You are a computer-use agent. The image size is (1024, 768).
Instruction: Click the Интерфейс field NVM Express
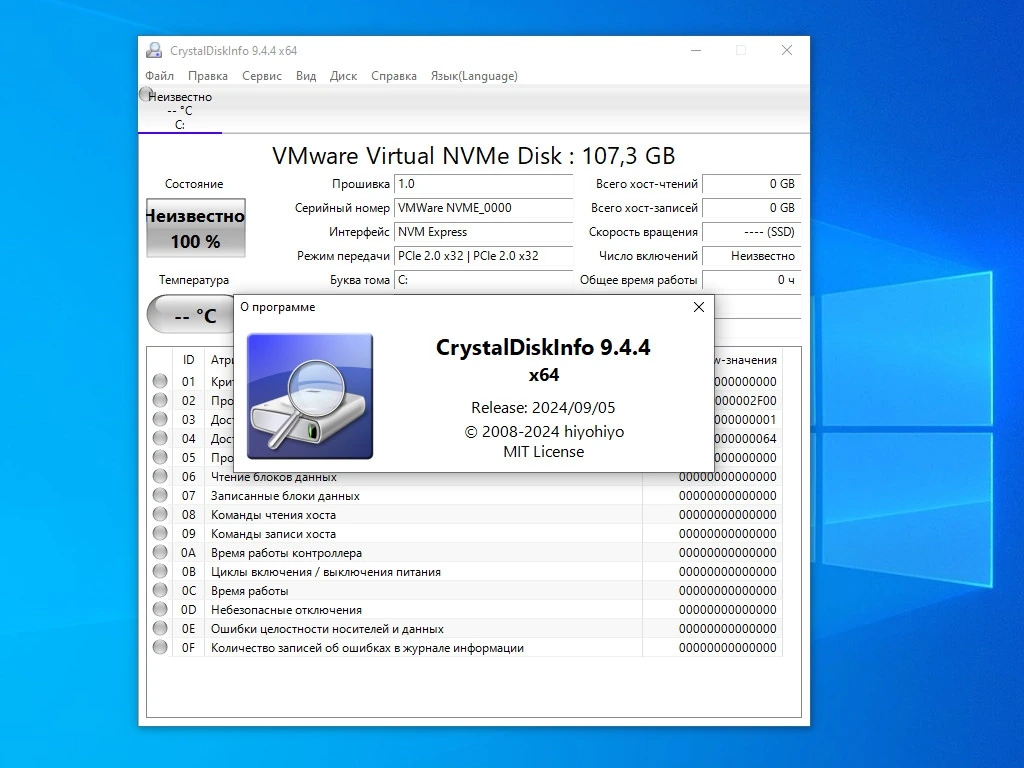(483, 232)
